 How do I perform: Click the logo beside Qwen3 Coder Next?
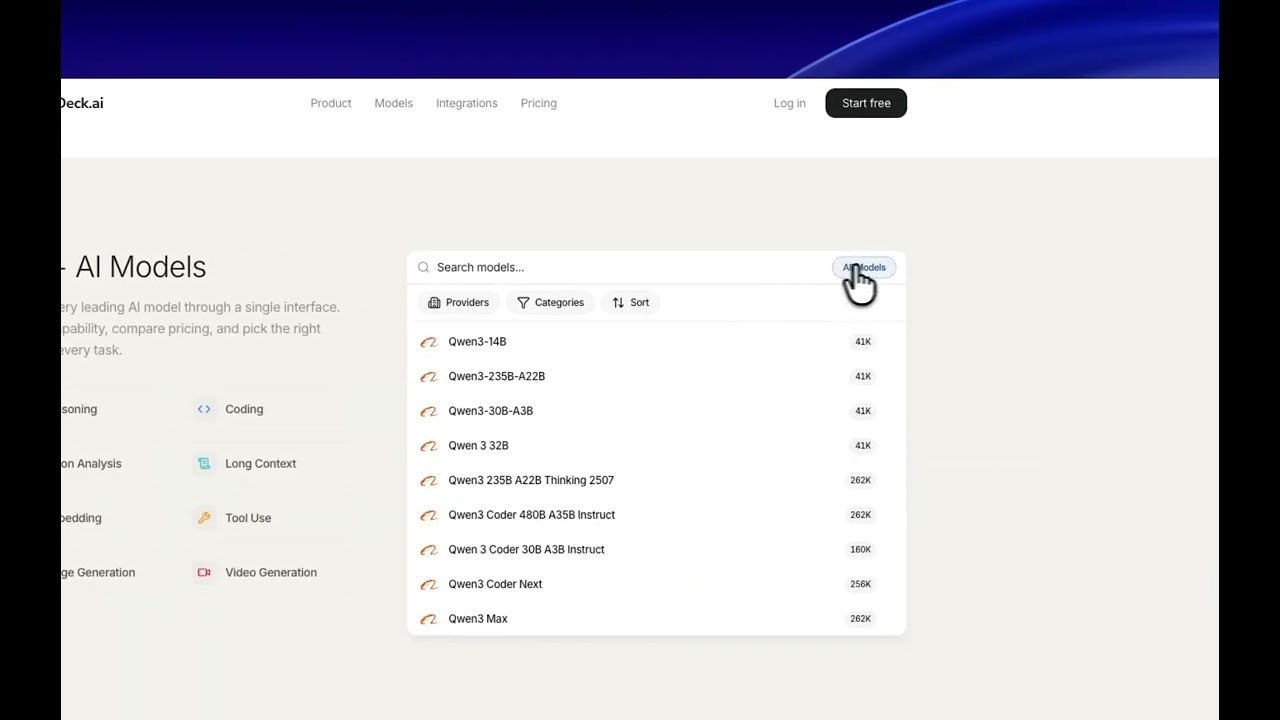click(x=429, y=584)
